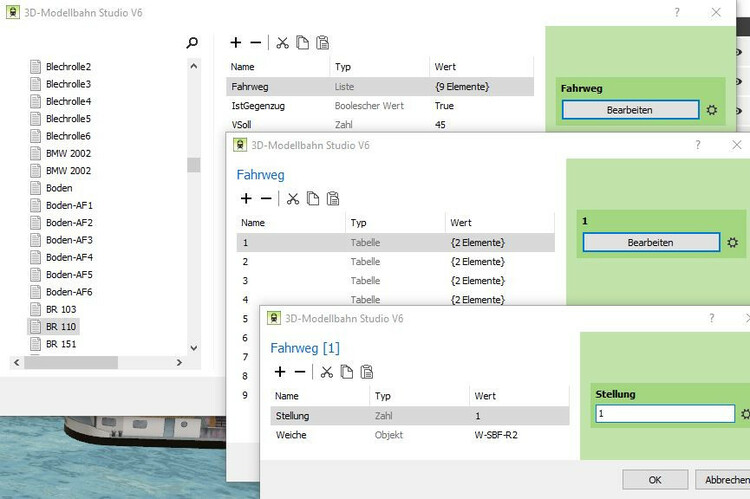Click the True value of IstGegenzug
Screen dimensions: 750x499
point(444,106)
